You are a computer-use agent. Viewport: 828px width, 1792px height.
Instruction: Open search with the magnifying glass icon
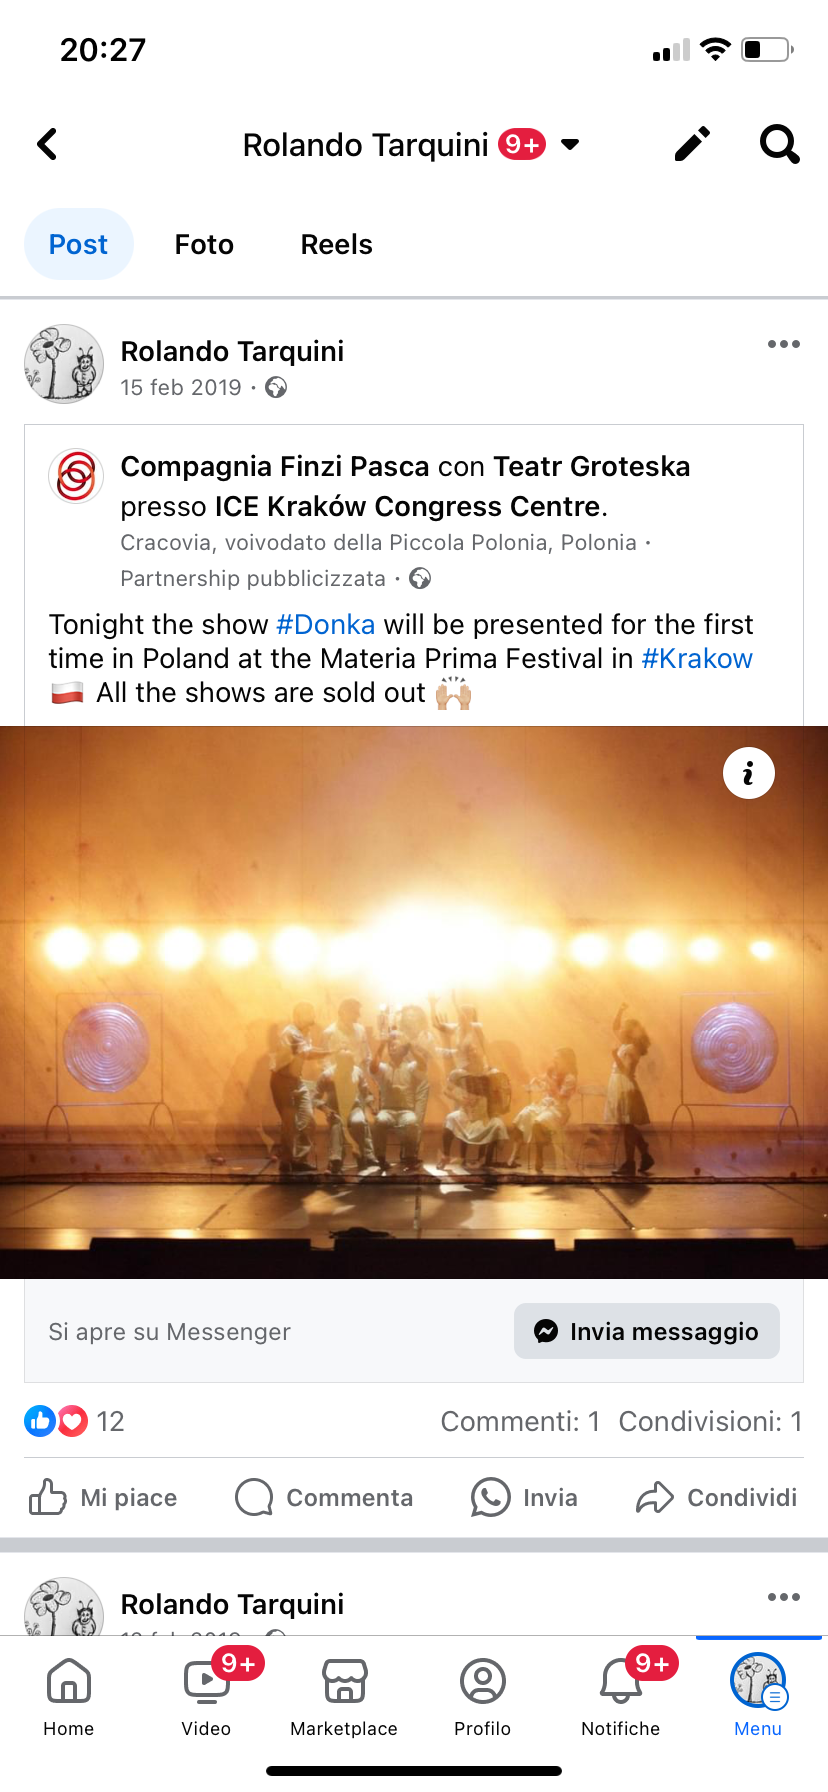pyautogui.click(x=780, y=144)
